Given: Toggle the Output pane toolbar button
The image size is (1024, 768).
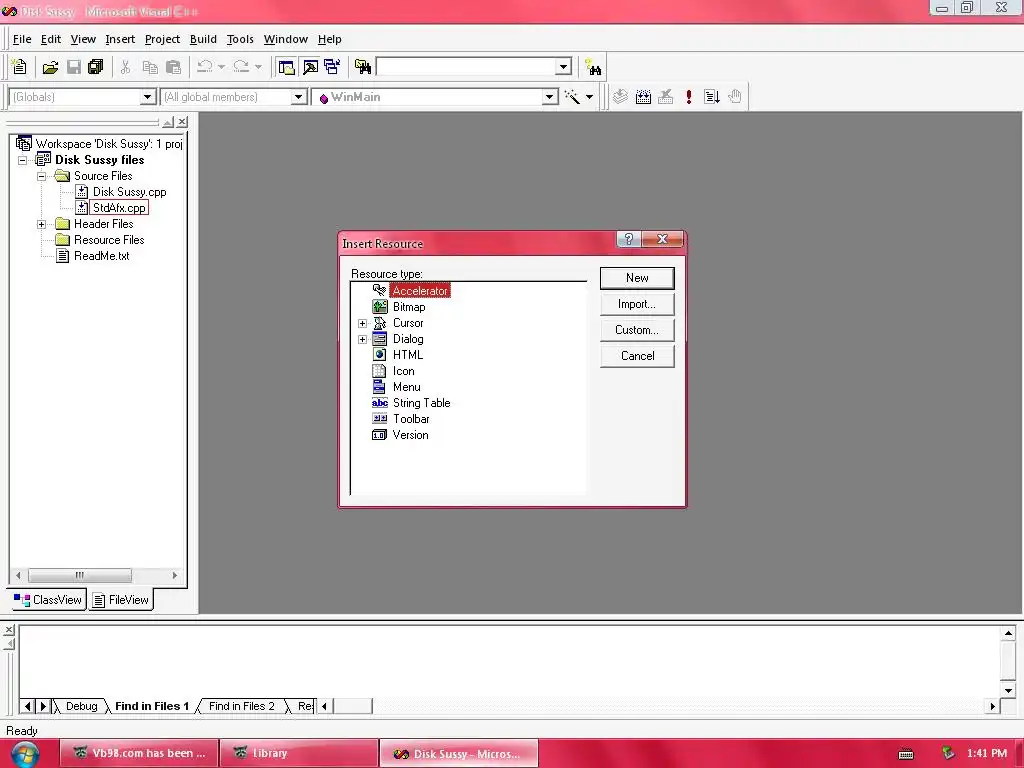Looking at the screenshot, I should point(310,67).
